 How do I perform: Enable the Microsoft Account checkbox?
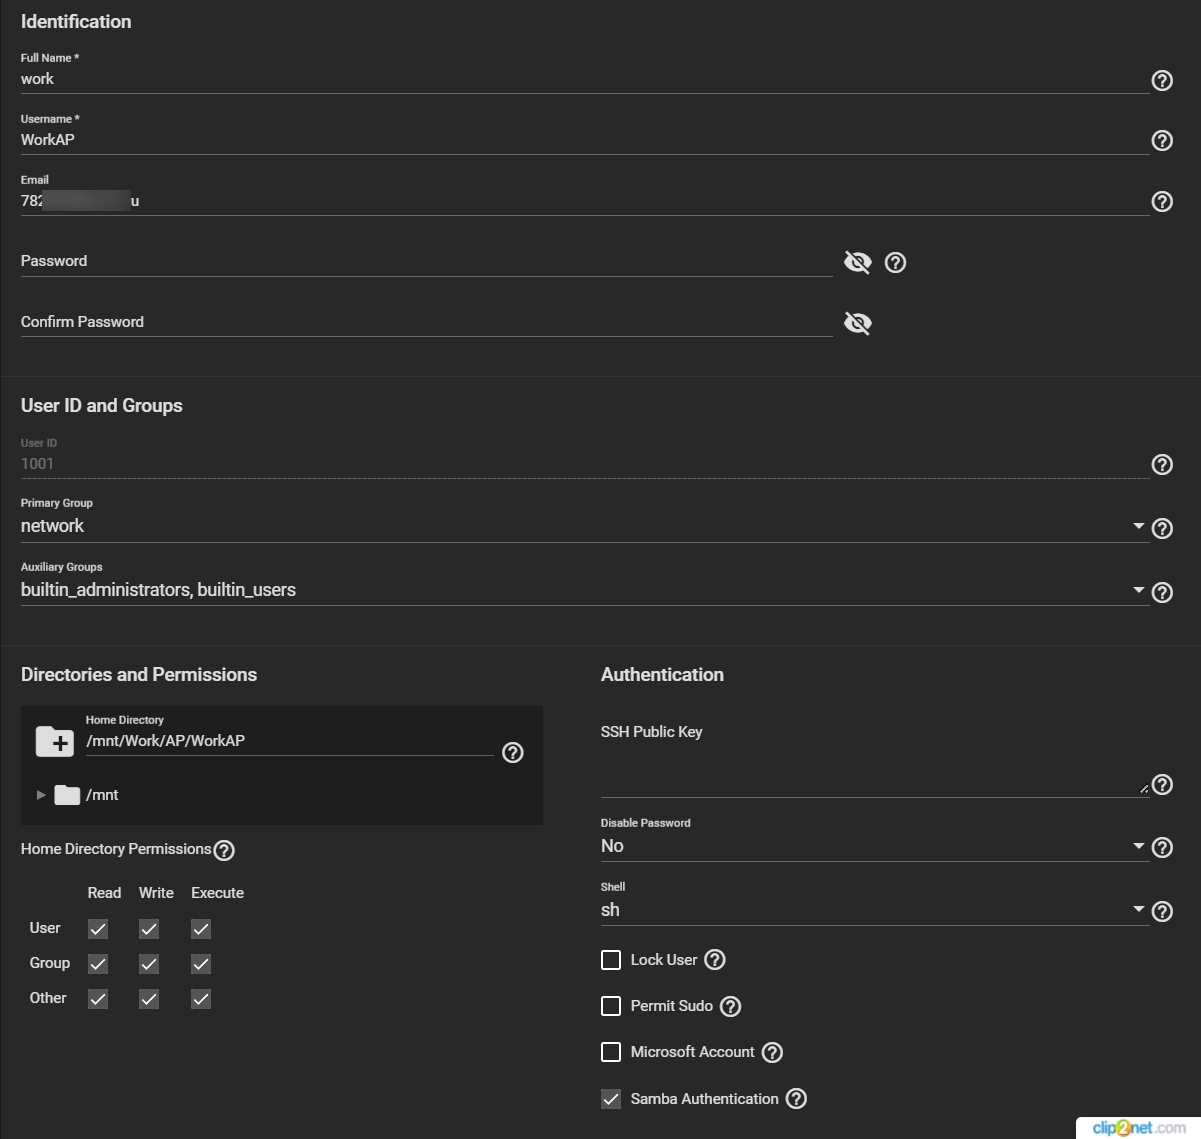pyautogui.click(x=611, y=1052)
